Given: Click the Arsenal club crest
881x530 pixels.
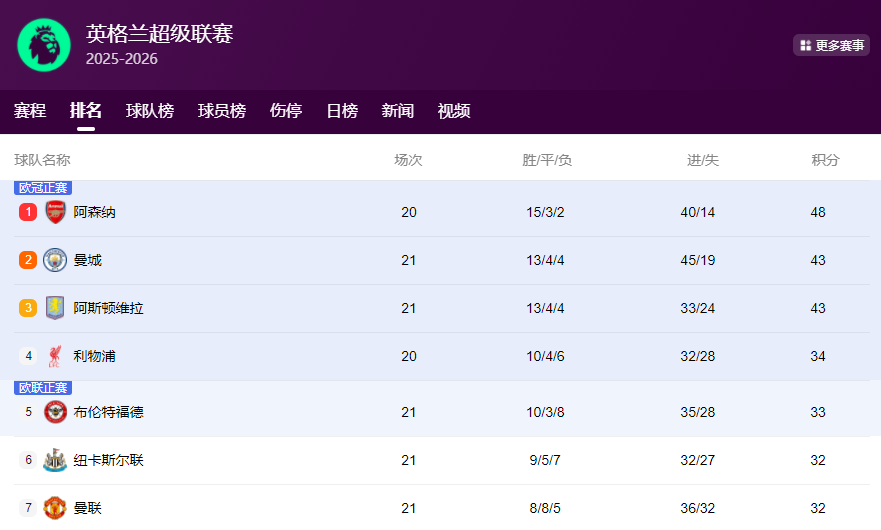Looking at the screenshot, I should [55, 212].
